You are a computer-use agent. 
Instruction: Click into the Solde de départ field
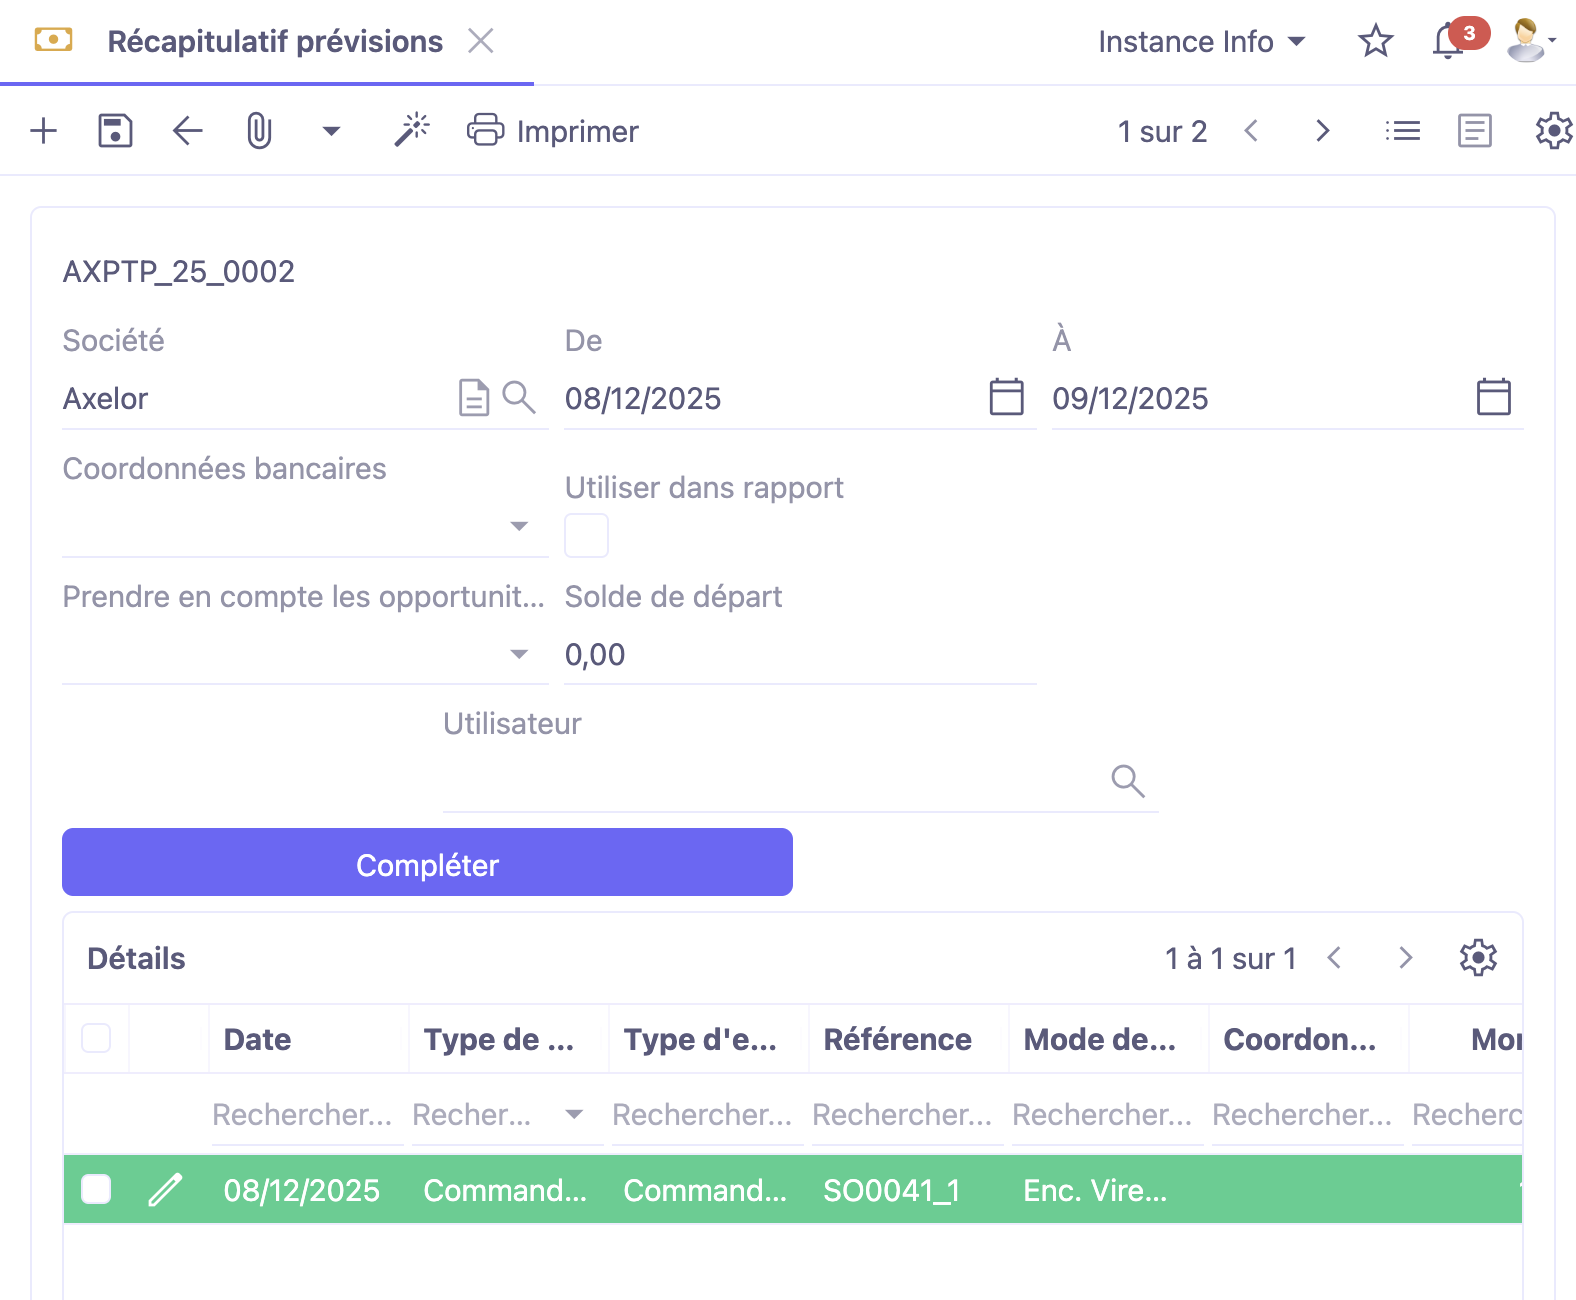pyautogui.click(x=798, y=655)
